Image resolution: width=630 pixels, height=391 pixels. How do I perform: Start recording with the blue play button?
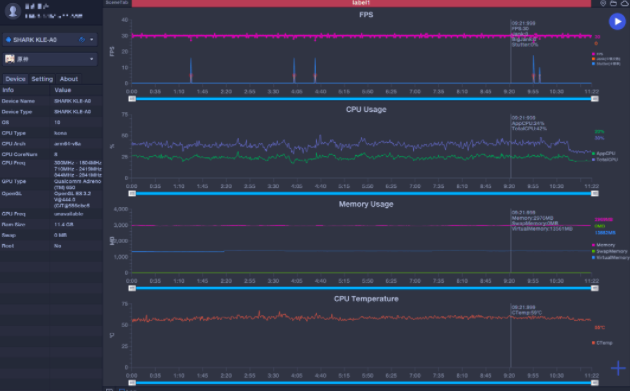617,21
